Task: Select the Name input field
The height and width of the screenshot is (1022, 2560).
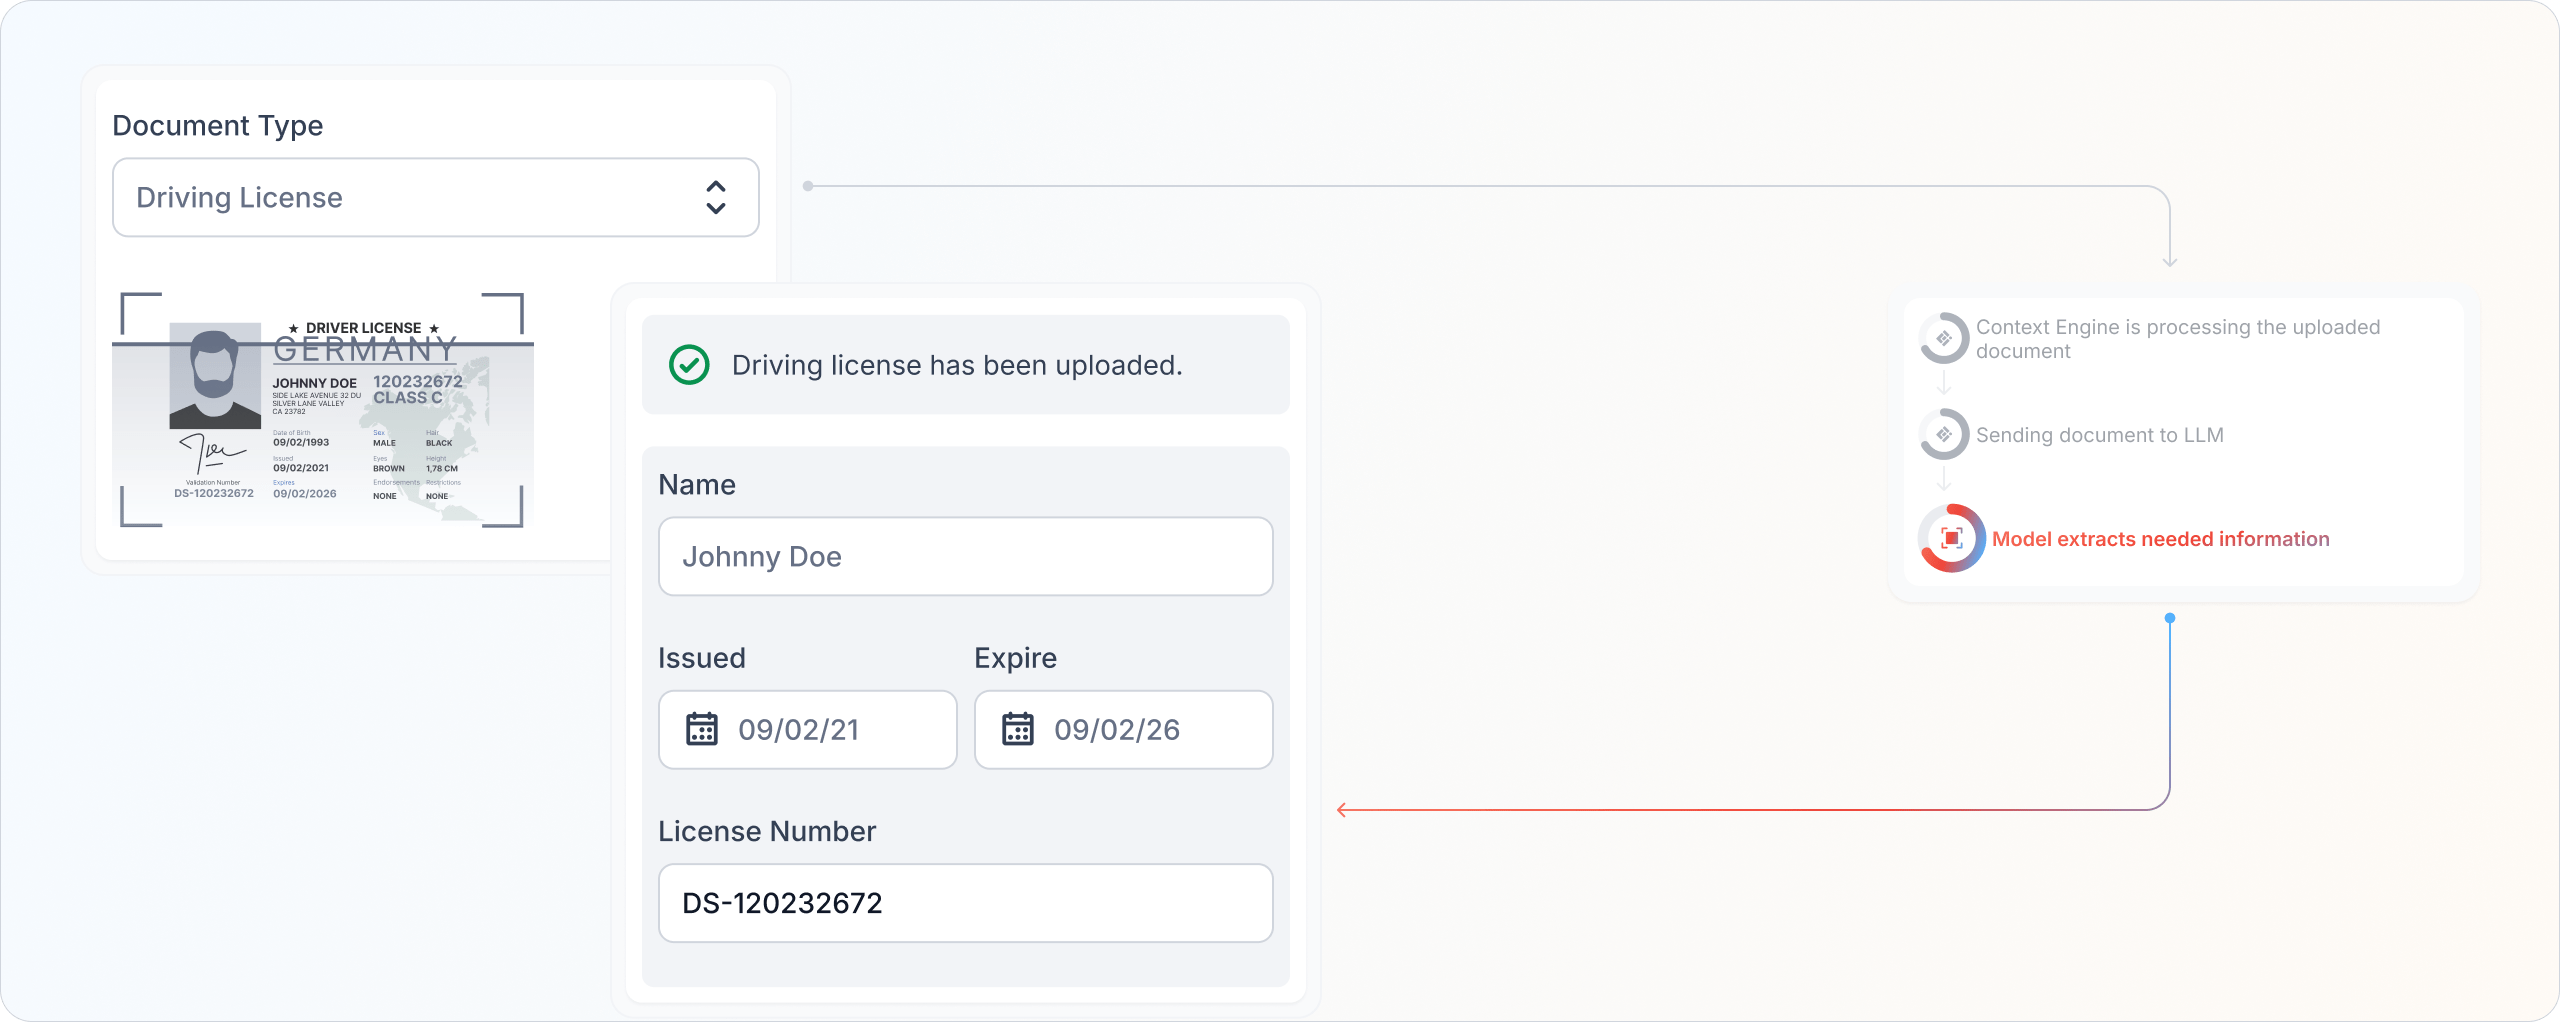Action: (x=966, y=556)
